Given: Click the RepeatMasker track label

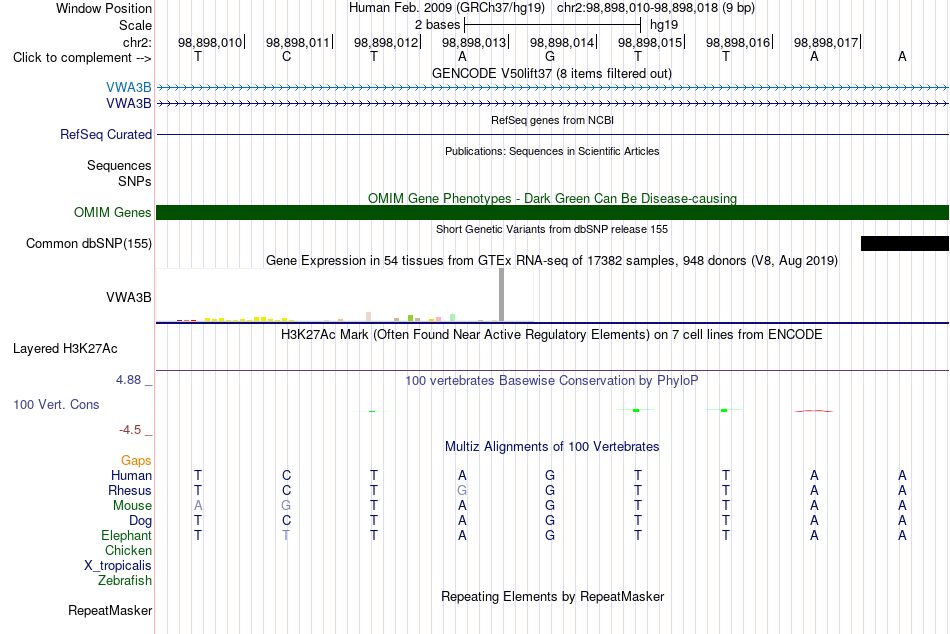Looking at the screenshot, I should (x=110, y=610).
